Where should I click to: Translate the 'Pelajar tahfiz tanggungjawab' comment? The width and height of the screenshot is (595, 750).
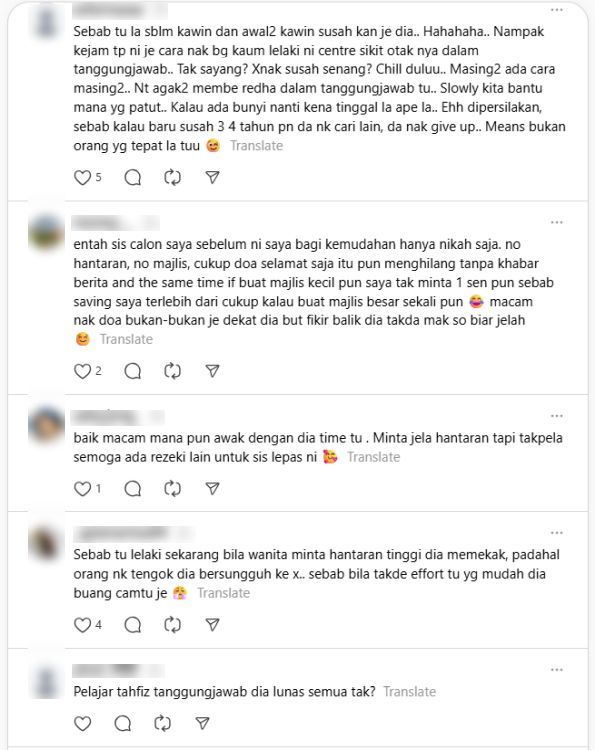coord(409,692)
